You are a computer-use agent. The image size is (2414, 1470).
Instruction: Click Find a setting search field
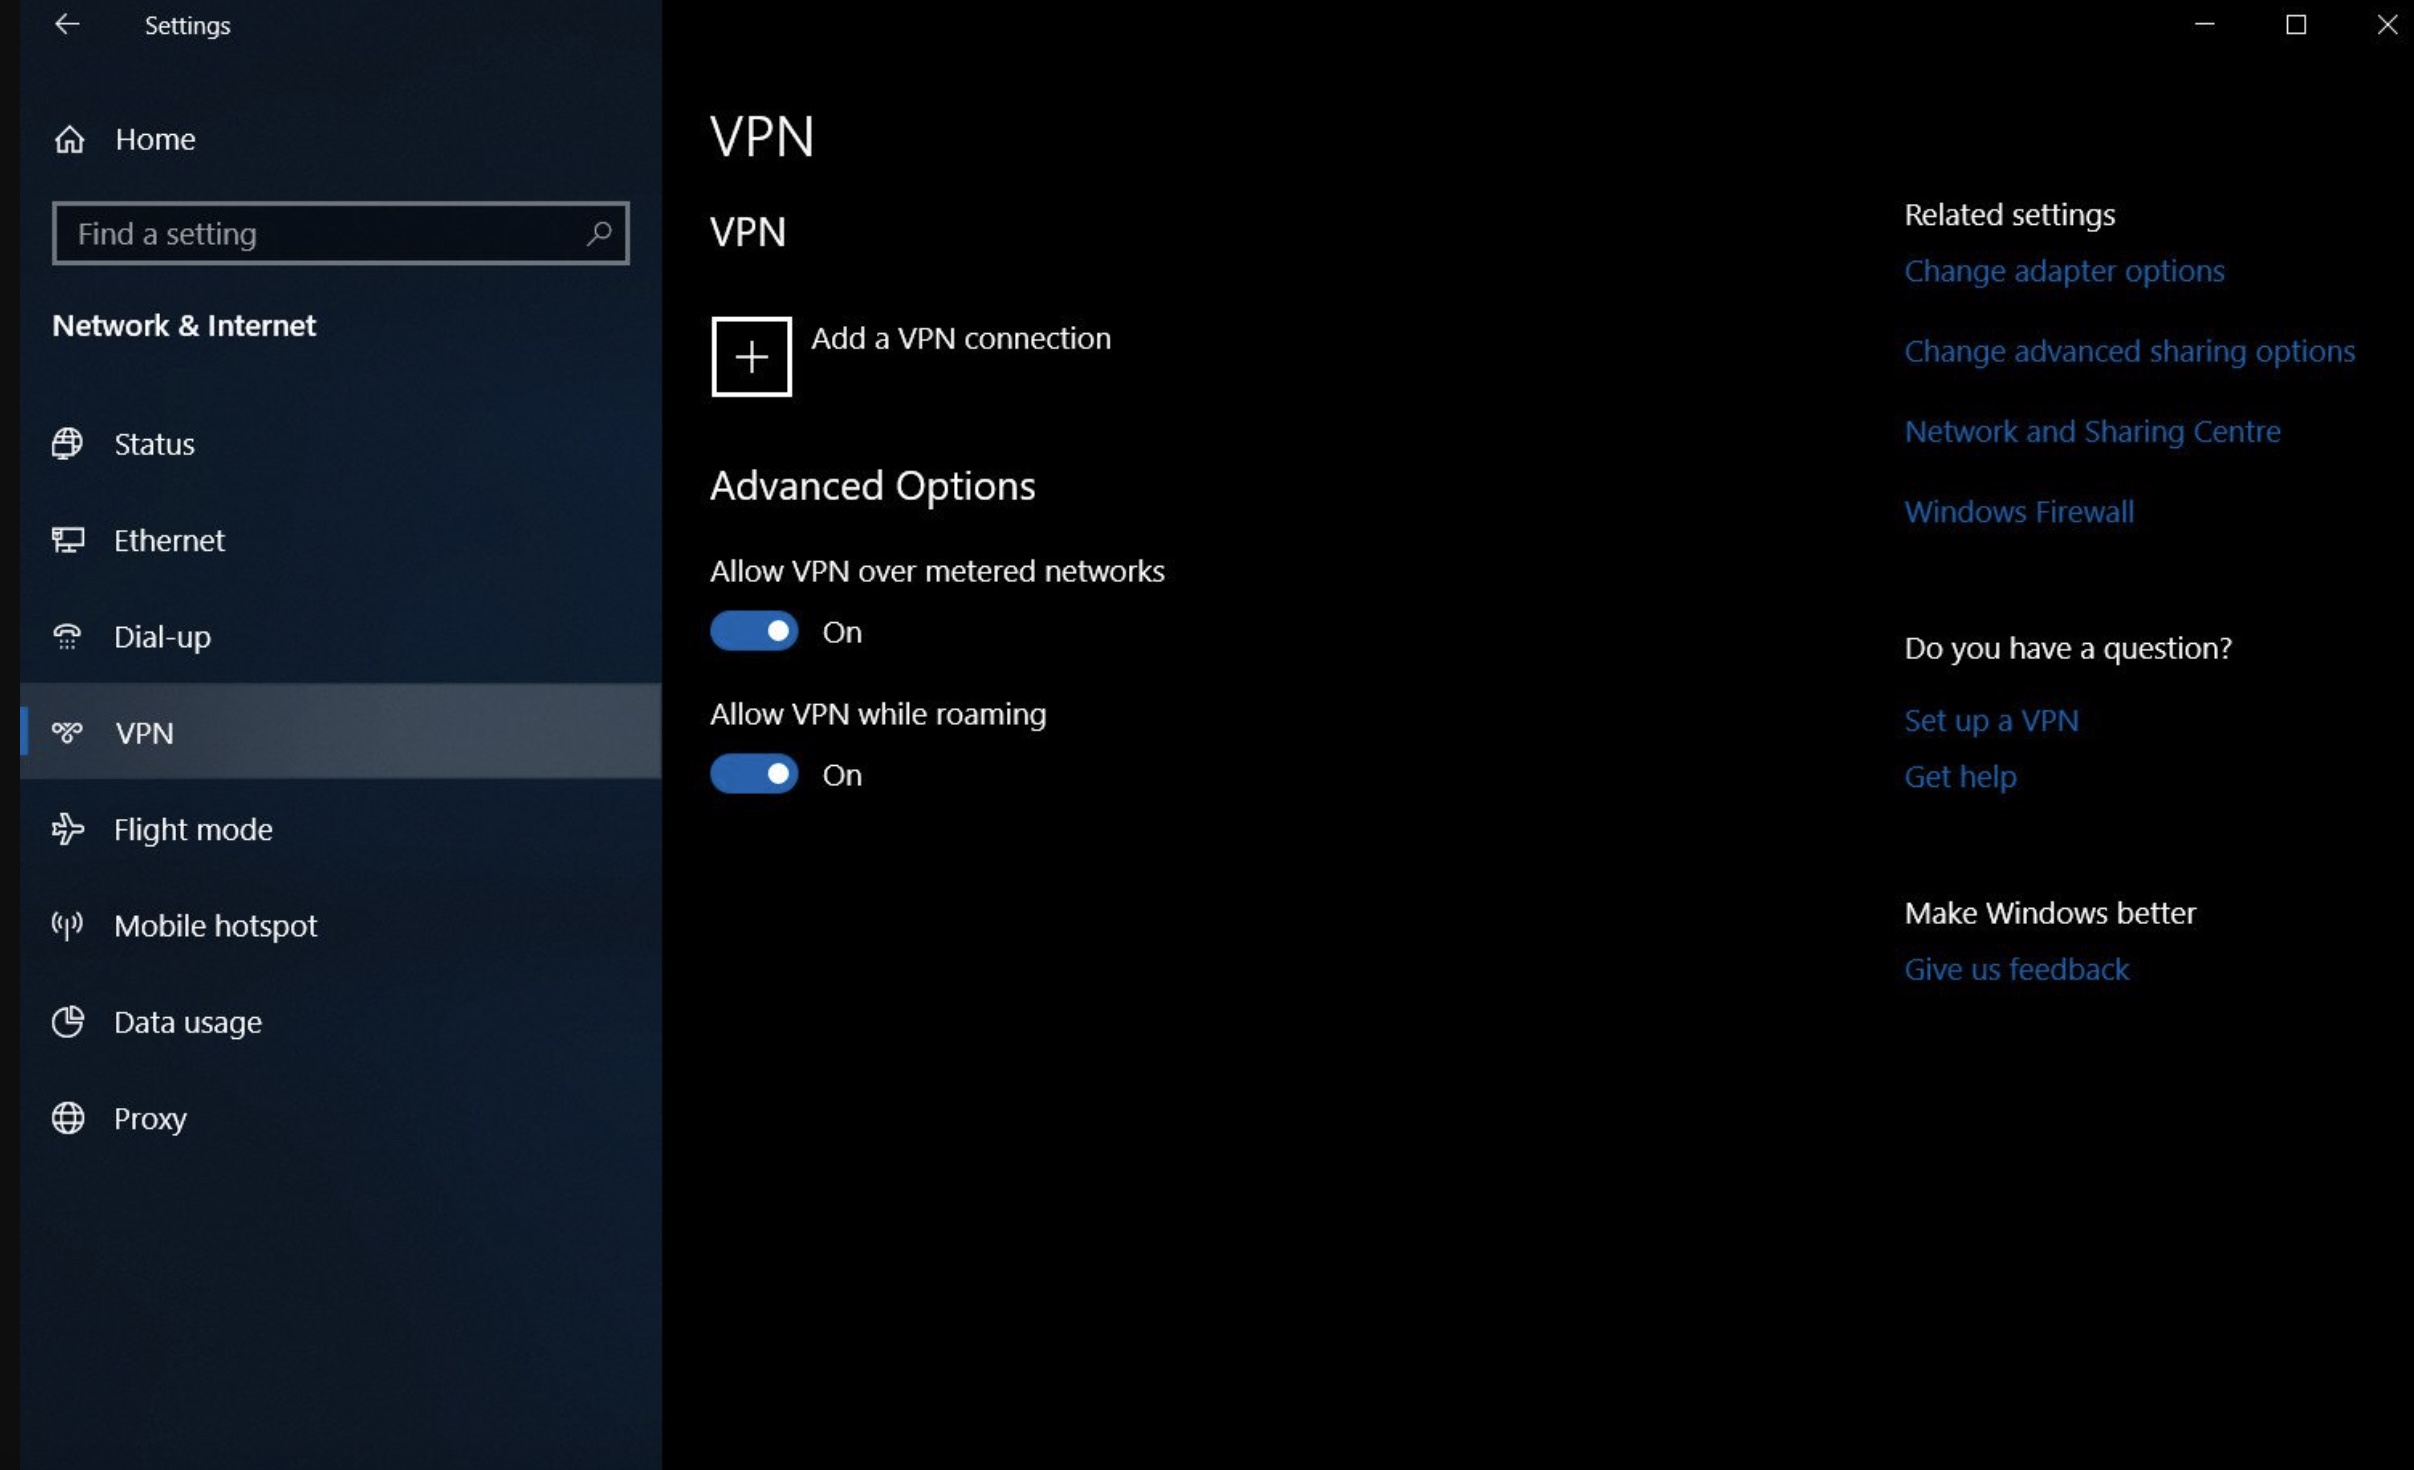pyautogui.click(x=340, y=233)
